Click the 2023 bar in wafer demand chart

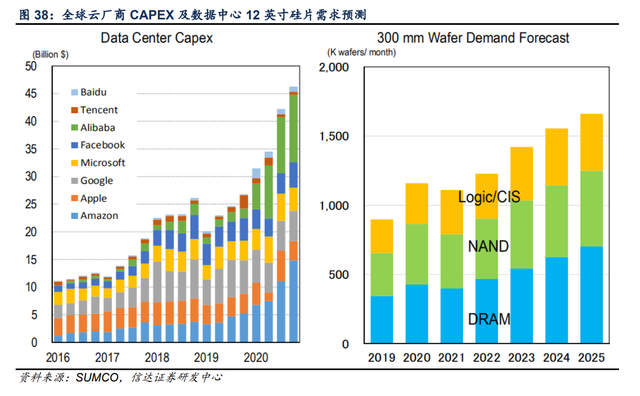[522, 245]
